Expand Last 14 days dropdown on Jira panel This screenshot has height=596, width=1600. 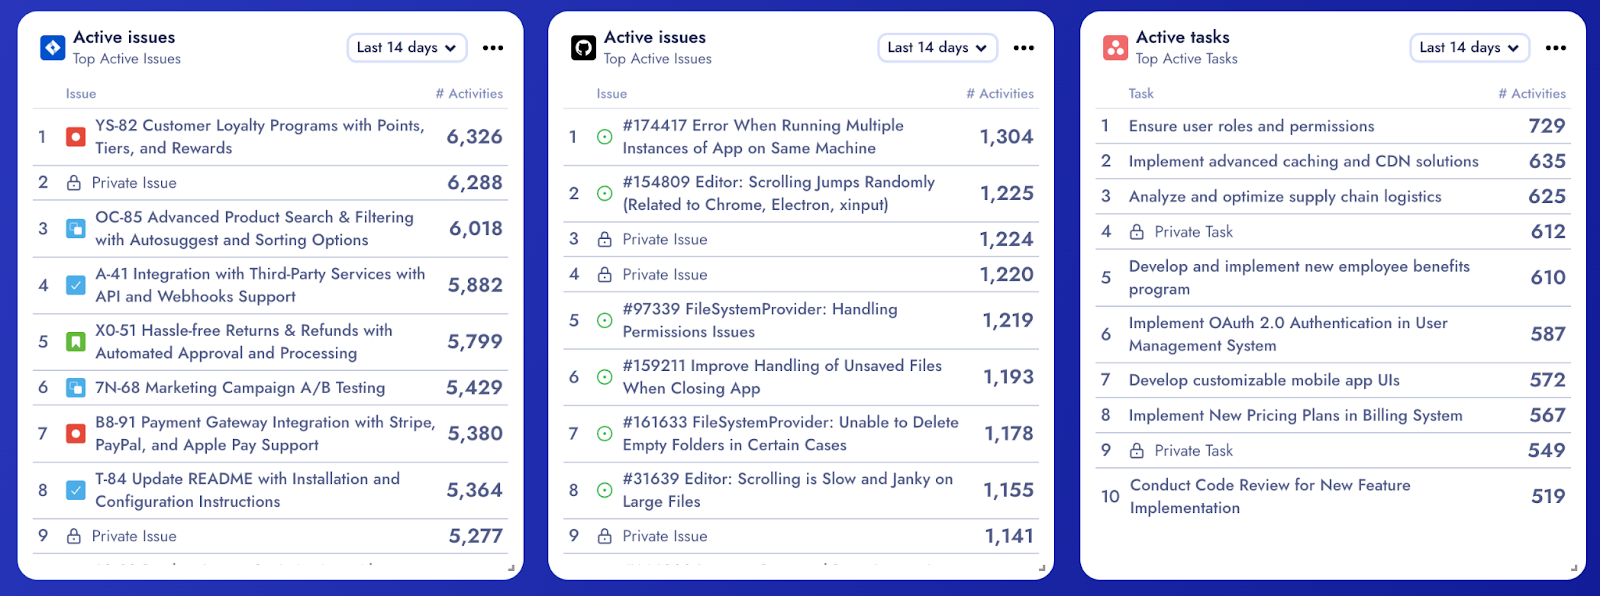click(406, 47)
